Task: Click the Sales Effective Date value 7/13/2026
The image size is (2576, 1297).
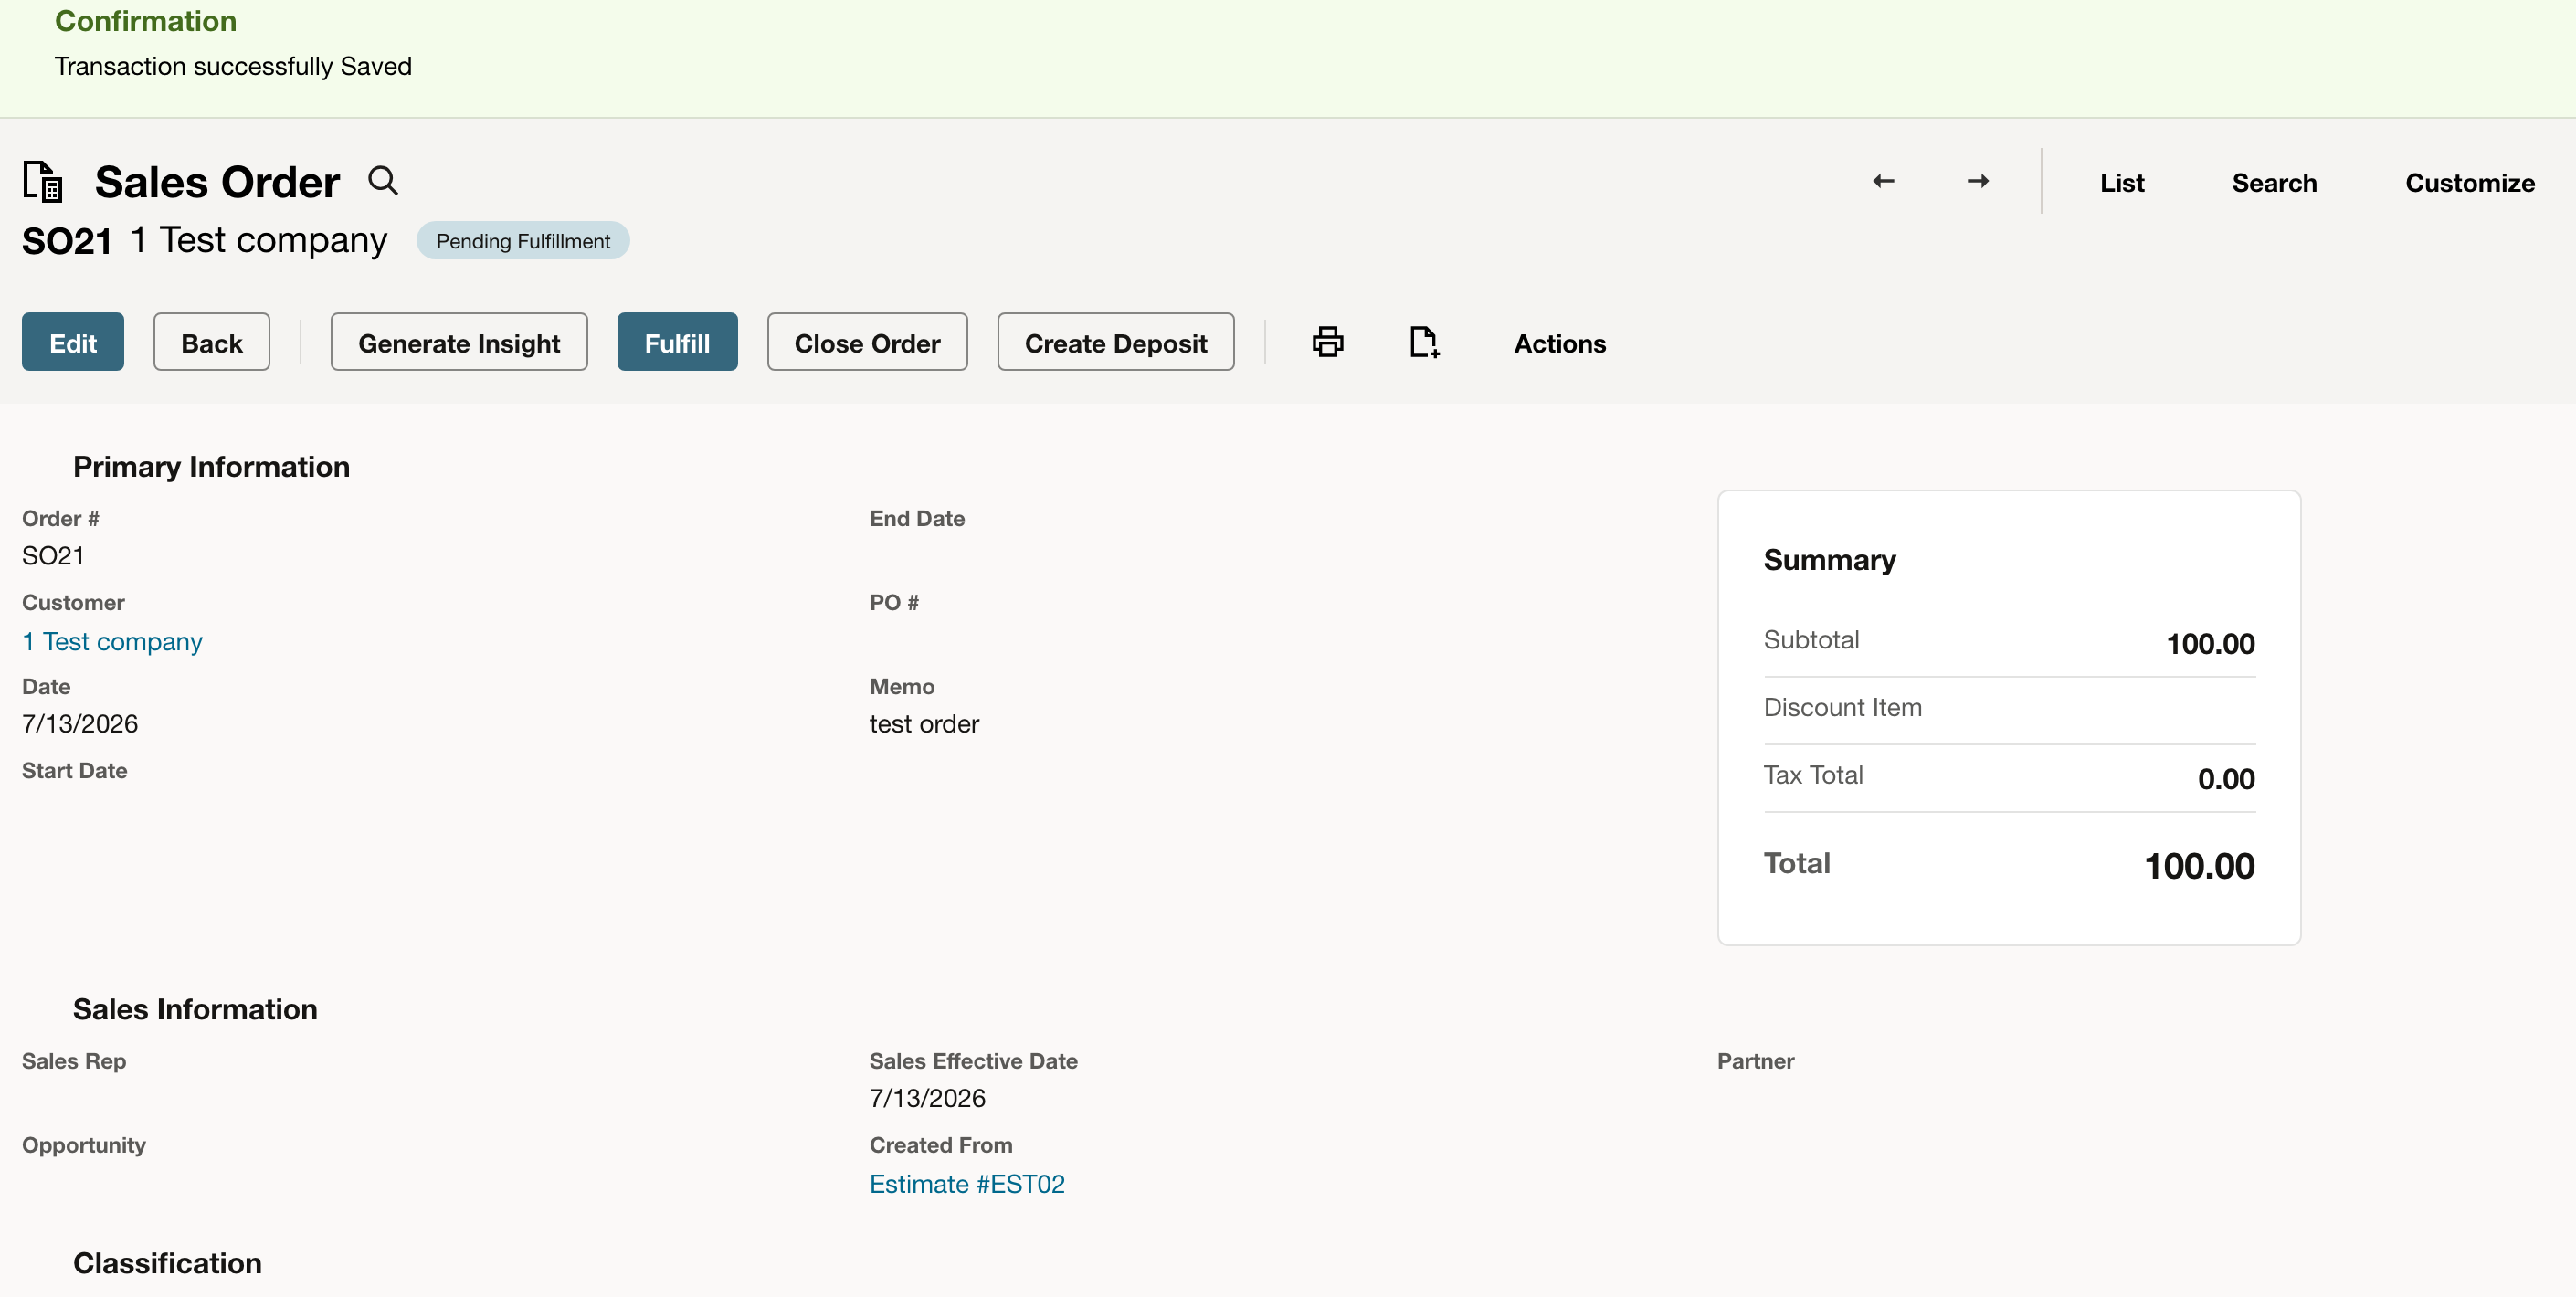Action: point(927,1097)
